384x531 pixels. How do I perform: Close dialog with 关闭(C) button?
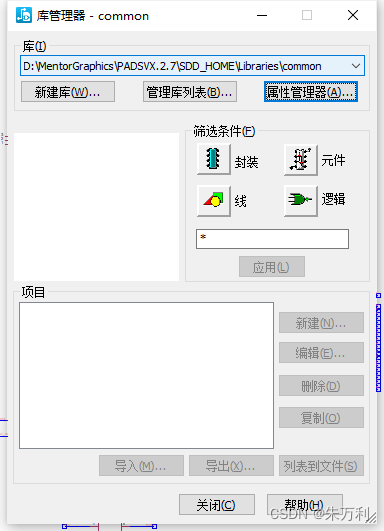point(217,505)
